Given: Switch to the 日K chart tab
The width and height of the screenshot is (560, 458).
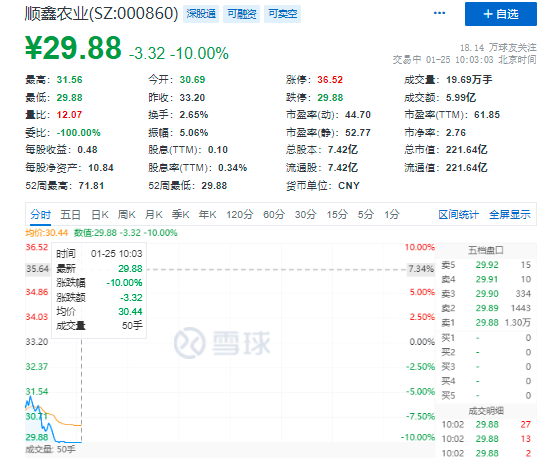Looking at the screenshot, I should (x=100, y=214).
